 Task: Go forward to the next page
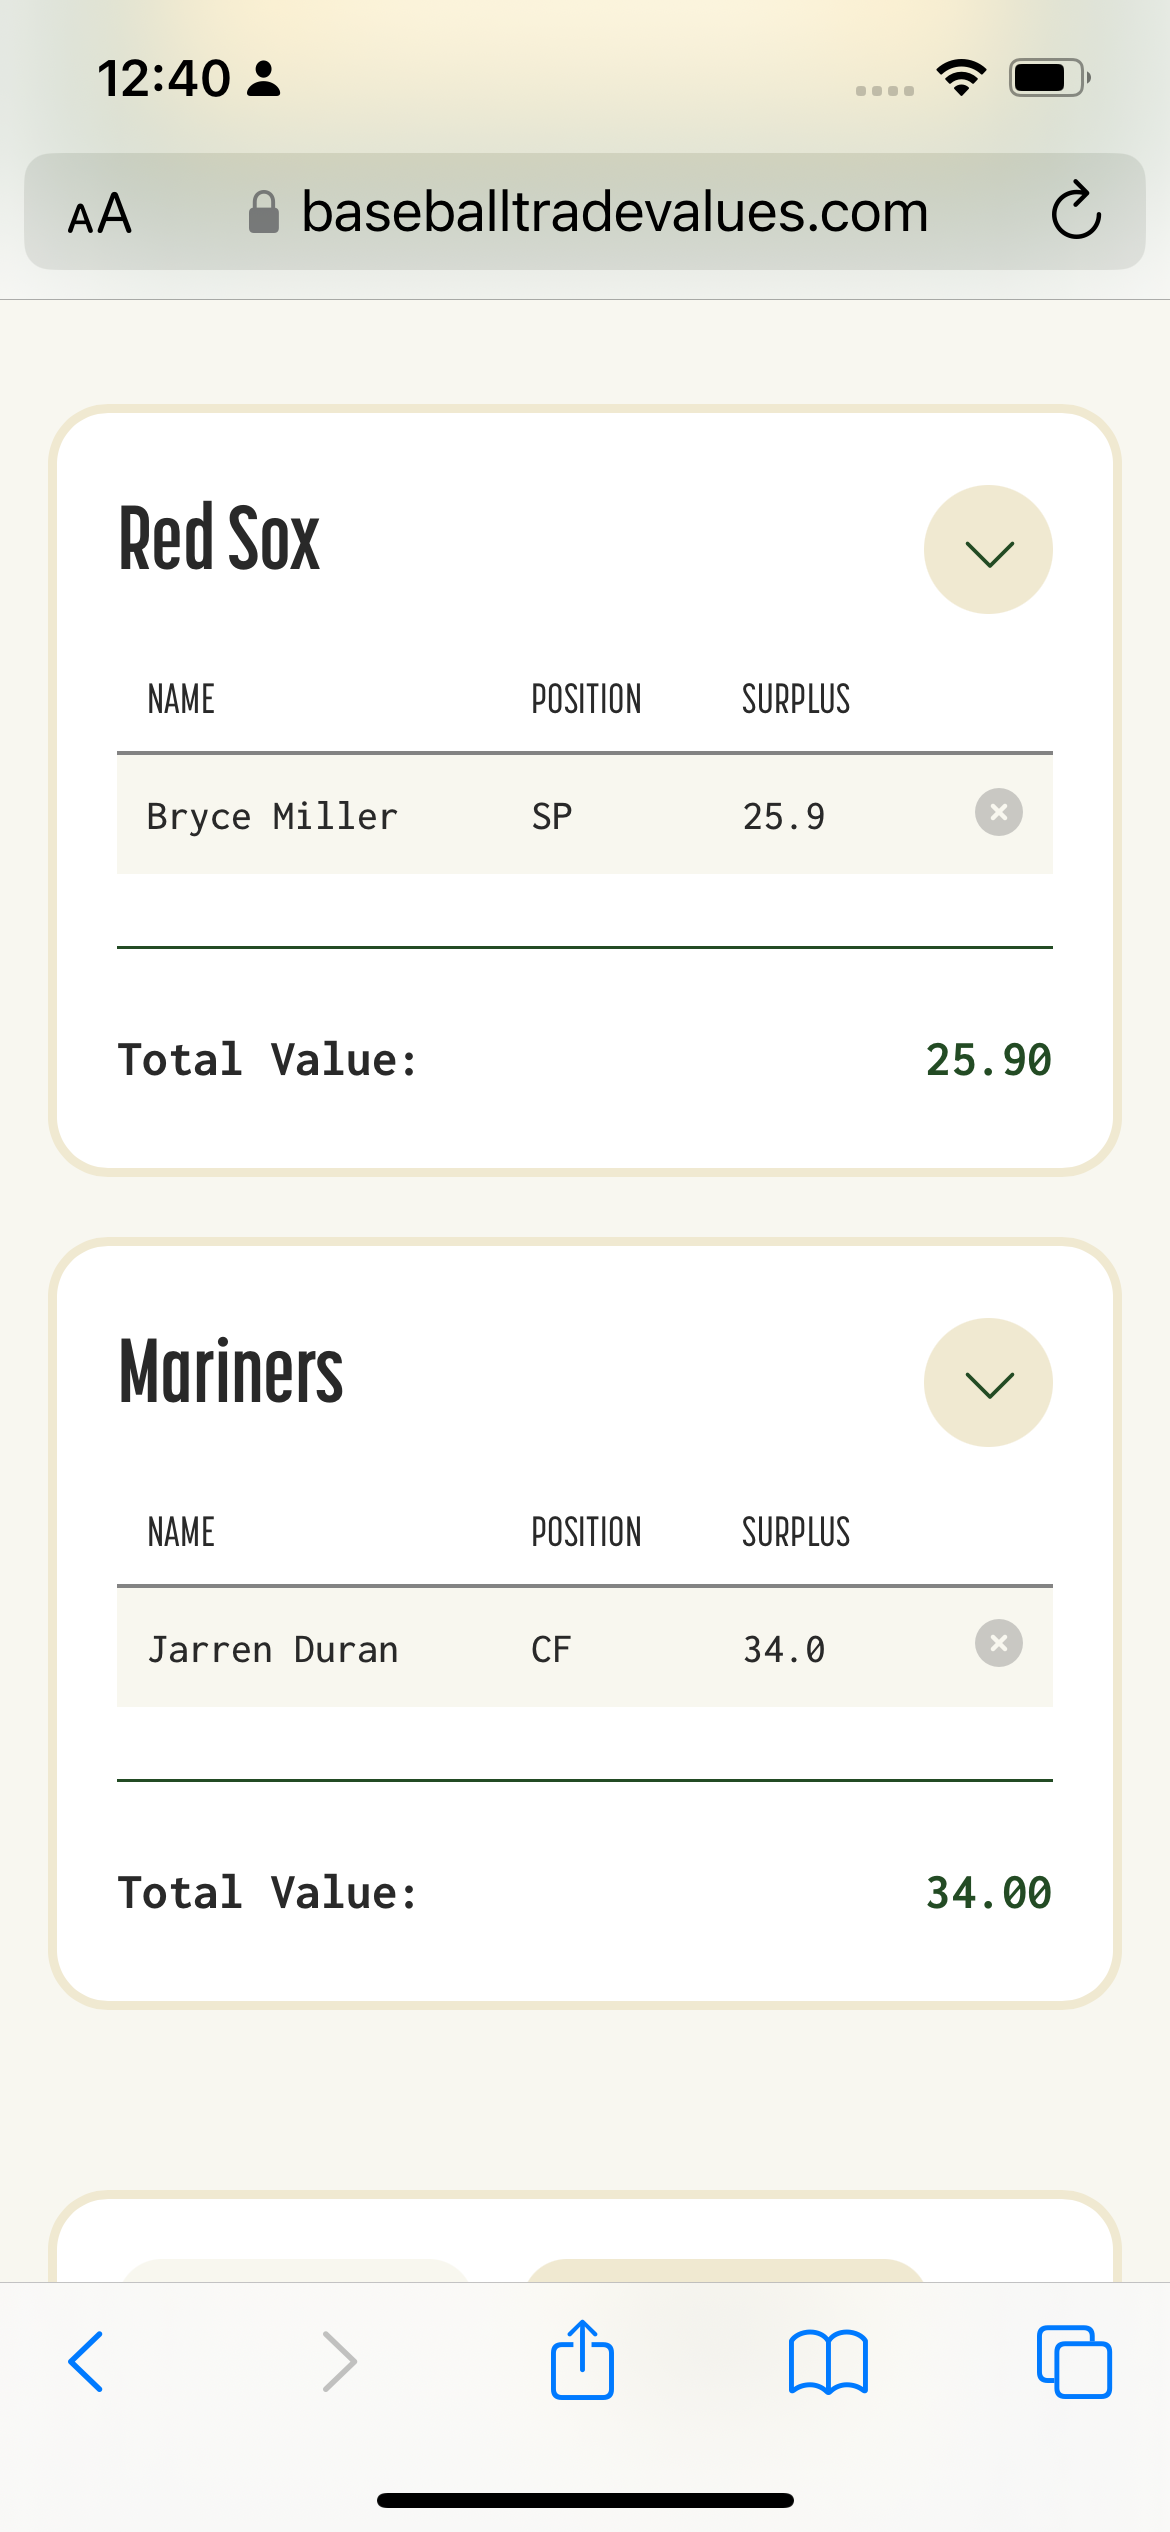click(339, 2362)
